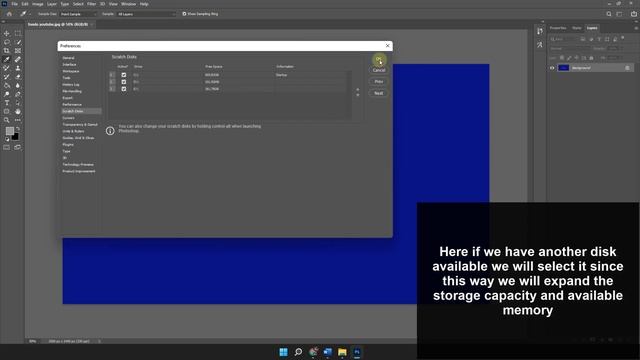Select the Rectangular Marquee tool
Image resolution: width=640 pixels, height=360 pixels.
point(18,33)
